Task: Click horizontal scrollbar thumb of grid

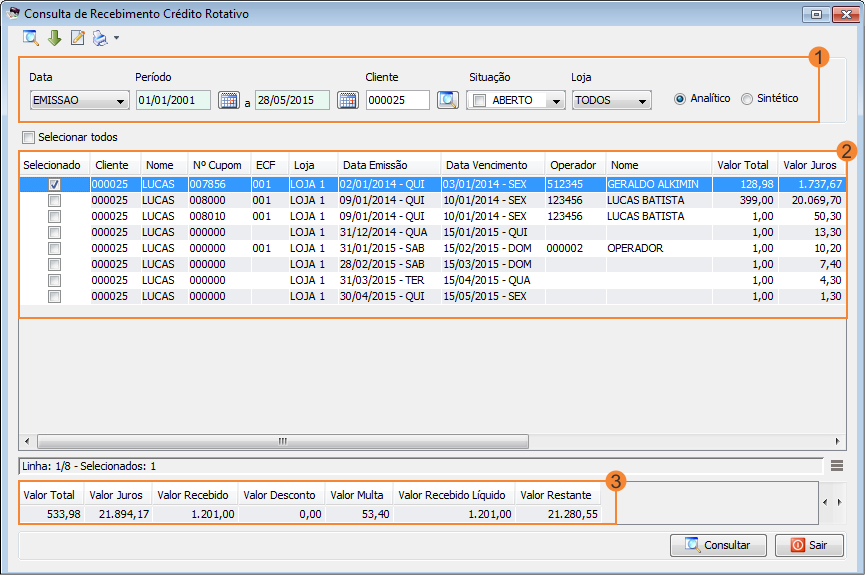Action: coord(283,441)
